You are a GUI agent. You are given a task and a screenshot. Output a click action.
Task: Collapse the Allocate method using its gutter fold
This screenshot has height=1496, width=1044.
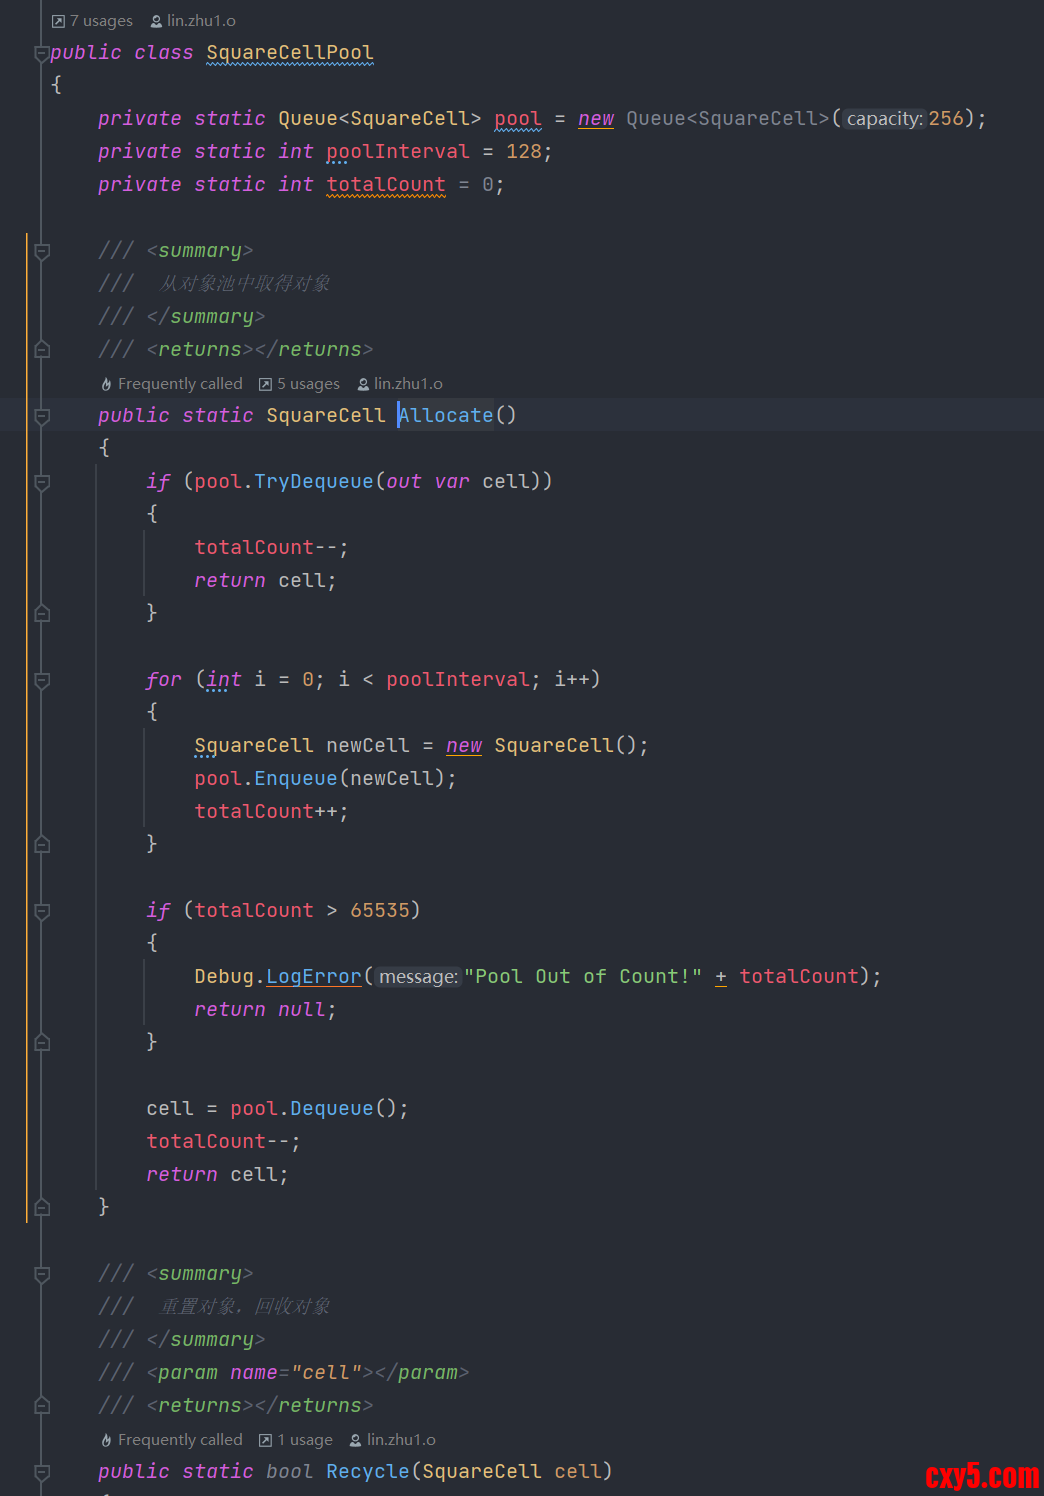(x=42, y=416)
